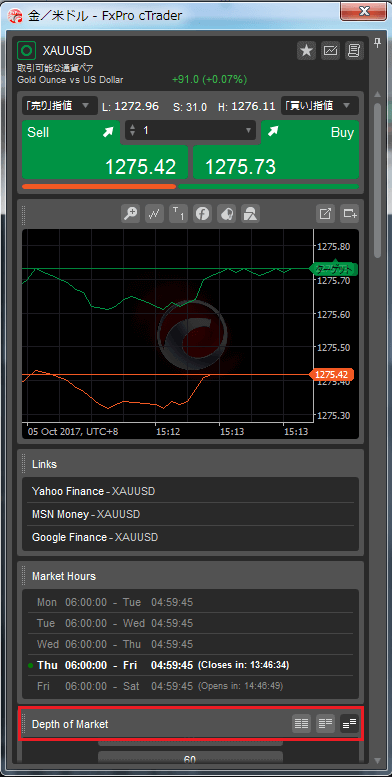Select Wed 06:00:00 - Thu market hours row
The width and height of the screenshot is (392, 777).
(x=190, y=644)
